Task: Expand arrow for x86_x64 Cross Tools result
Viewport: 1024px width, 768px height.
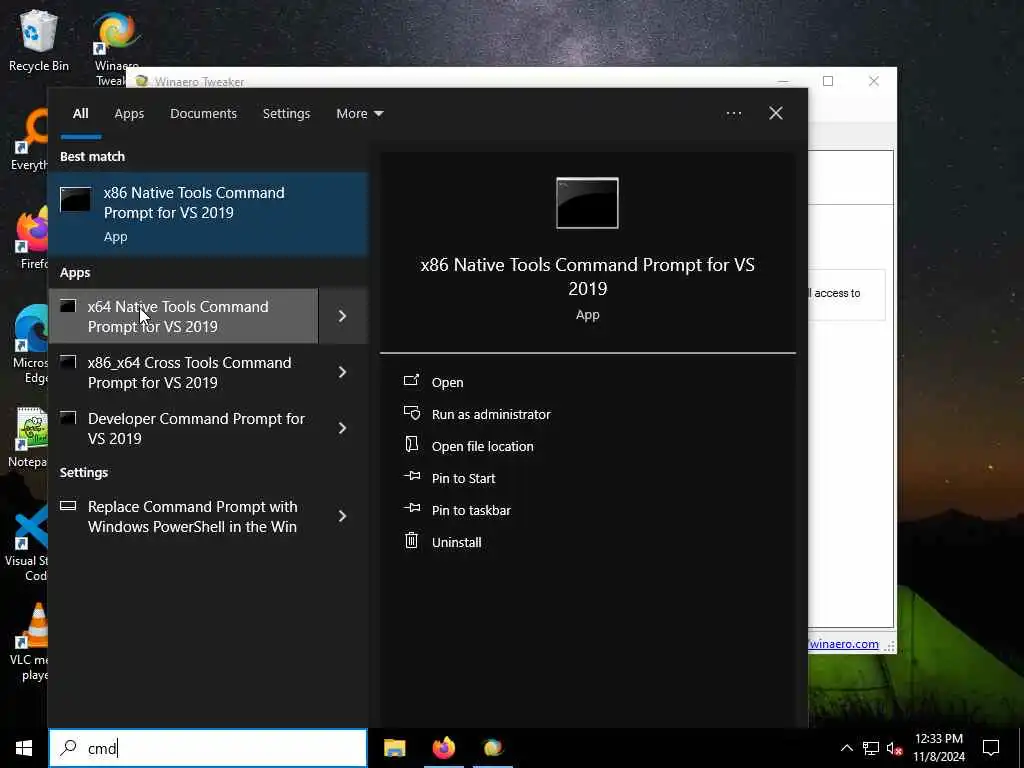Action: [x=343, y=372]
